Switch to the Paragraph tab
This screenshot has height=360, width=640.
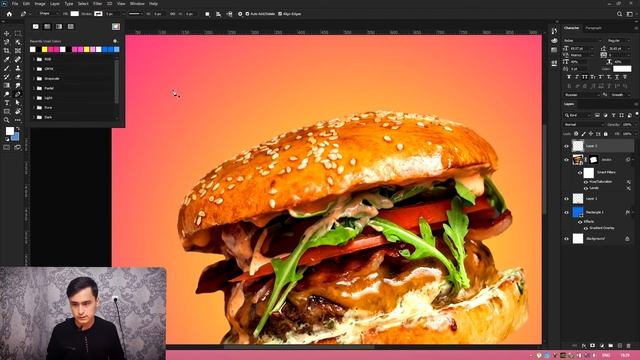[593, 28]
